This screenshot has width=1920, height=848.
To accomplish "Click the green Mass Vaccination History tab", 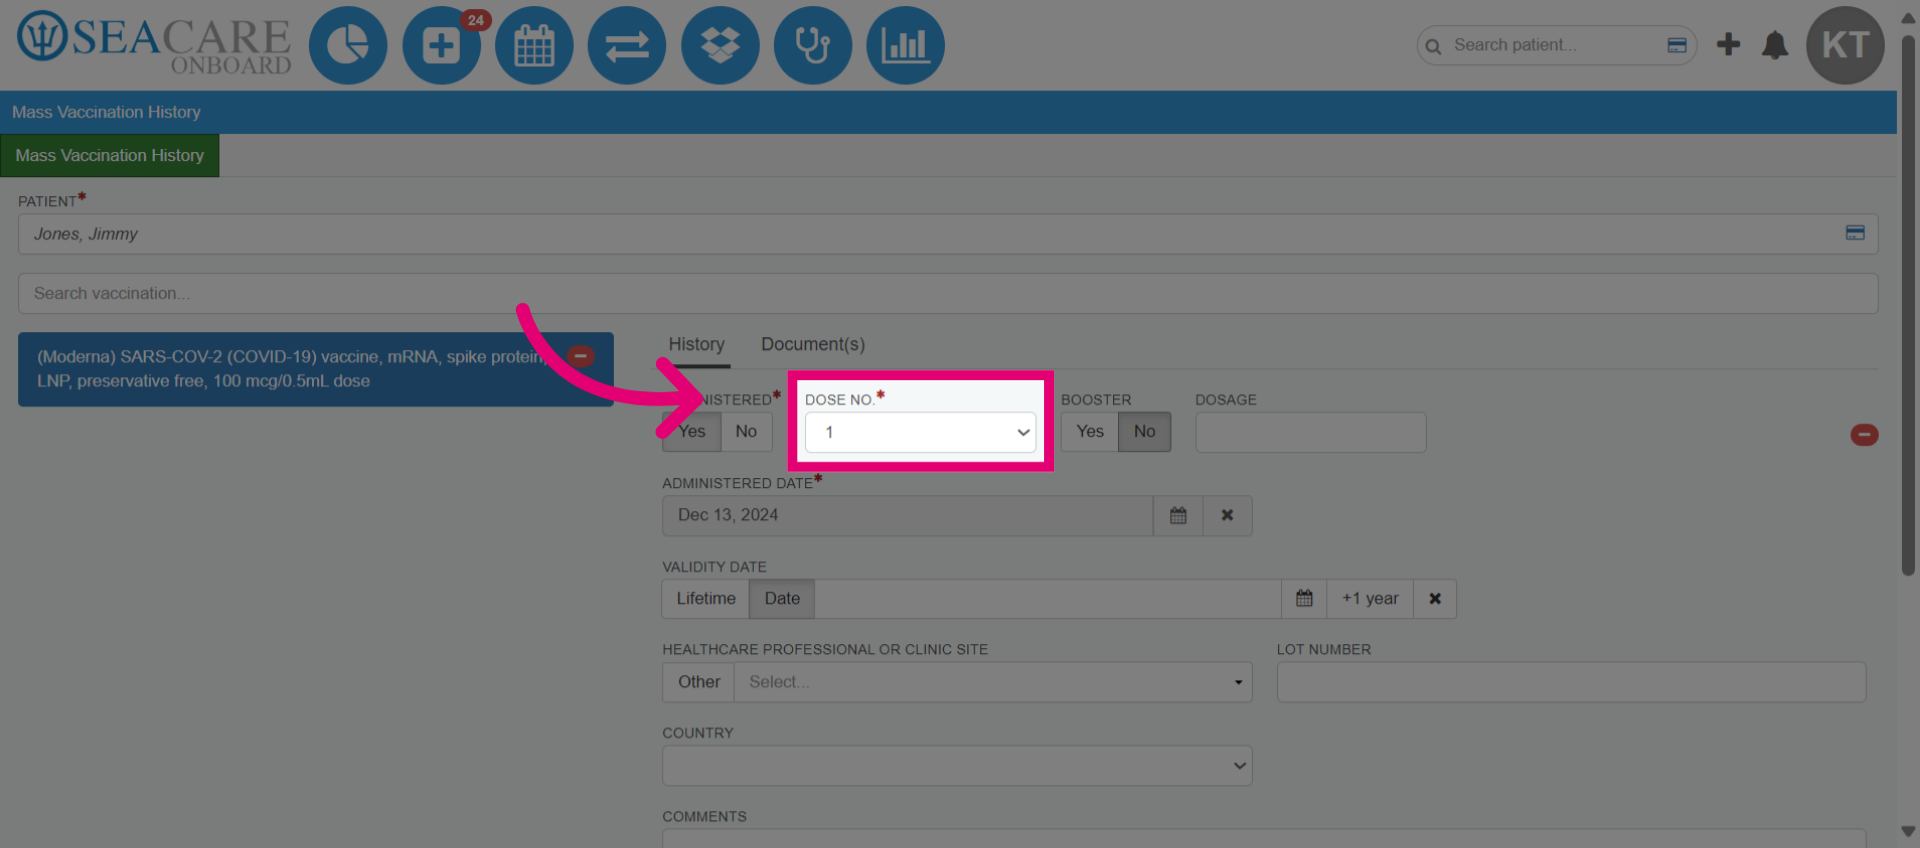I will pyautogui.click(x=110, y=156).
